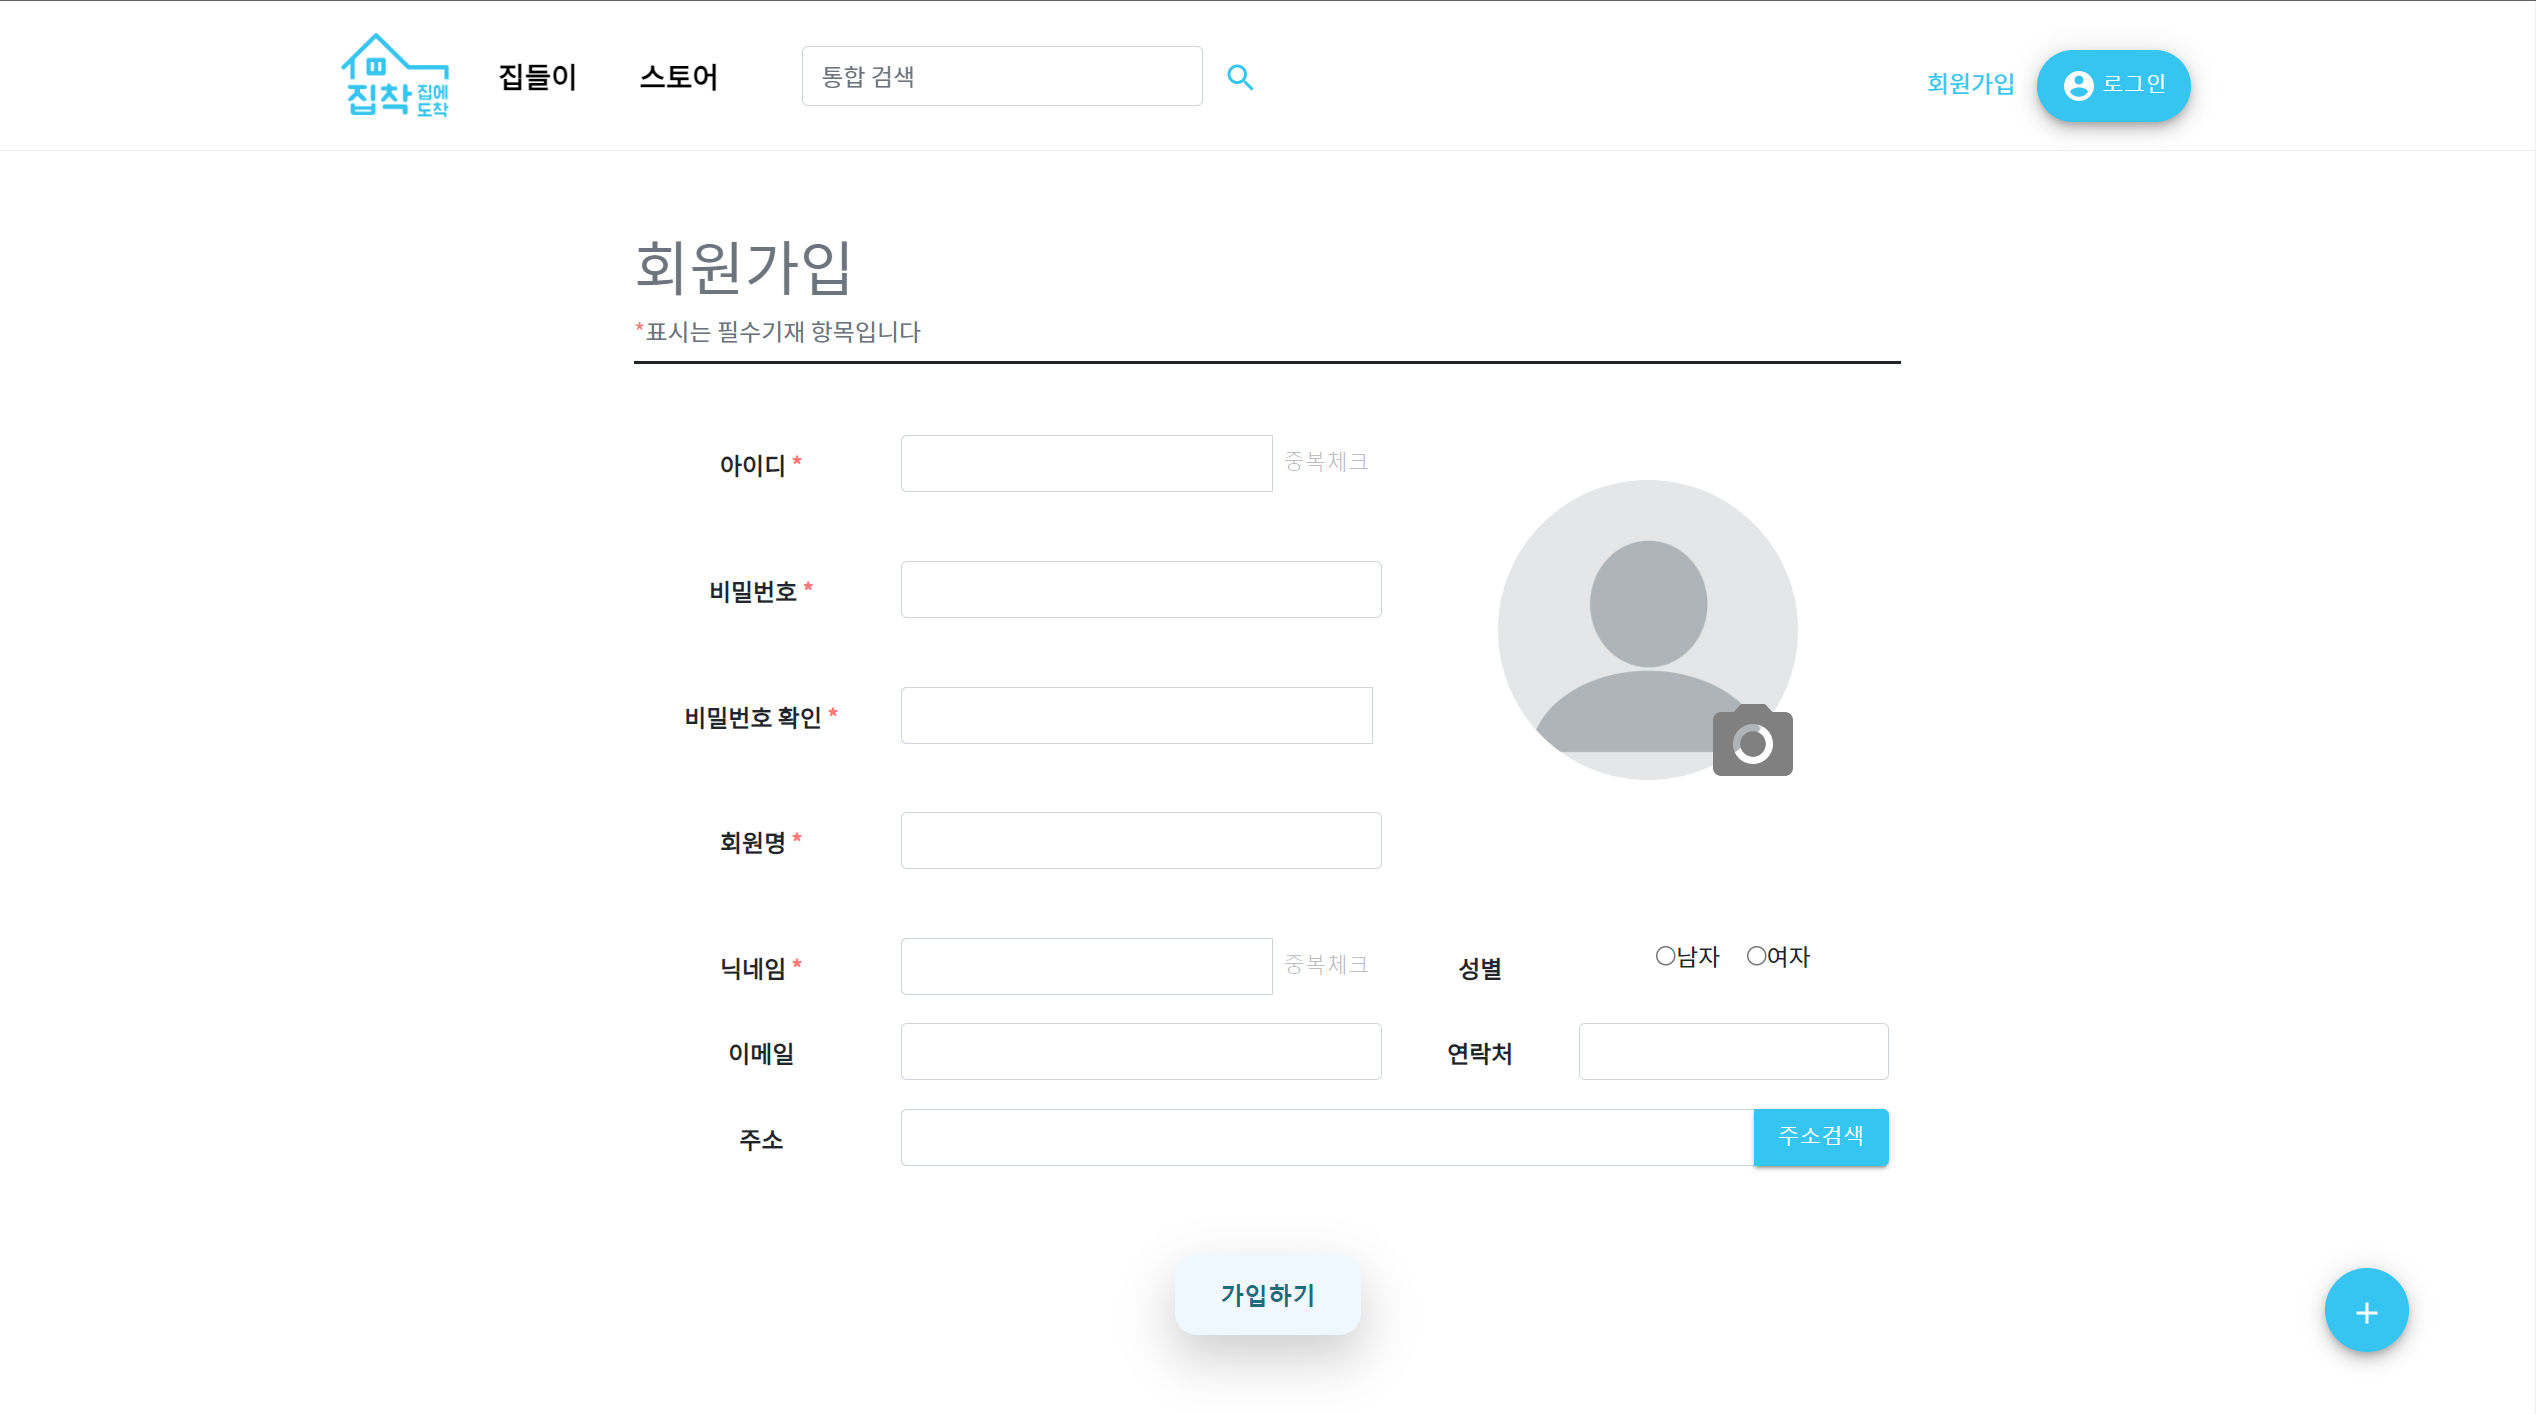This screenshot has width=2536, height=1414.
Task: Click the user avatar icon in 로그인 button
Action: tap(2080, 86)
